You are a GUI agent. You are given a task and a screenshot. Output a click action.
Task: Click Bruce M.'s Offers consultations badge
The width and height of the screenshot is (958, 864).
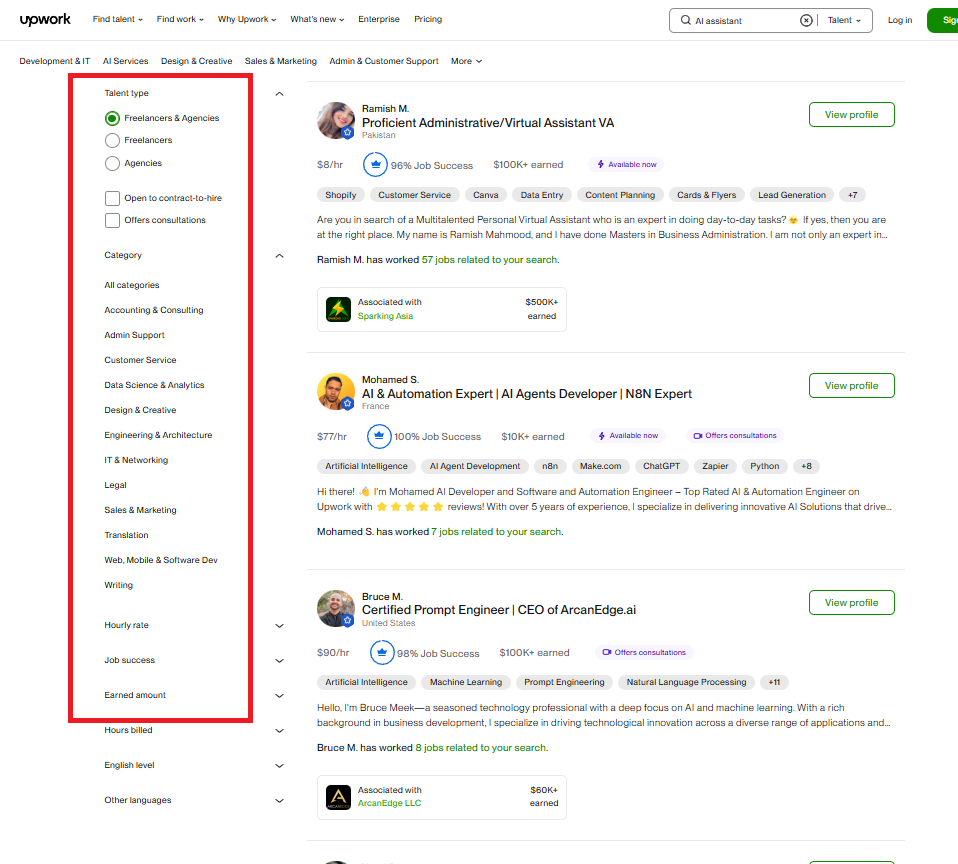[644, 653]
